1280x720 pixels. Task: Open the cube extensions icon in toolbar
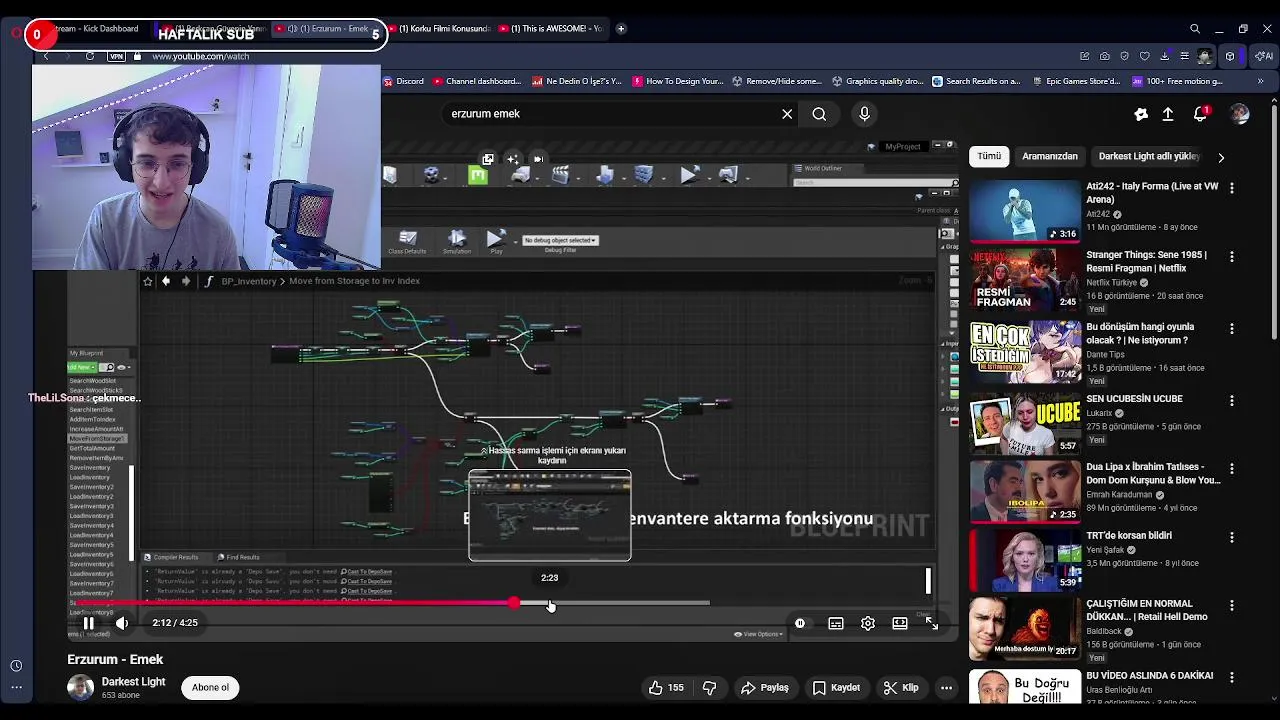coord(1230,57)
